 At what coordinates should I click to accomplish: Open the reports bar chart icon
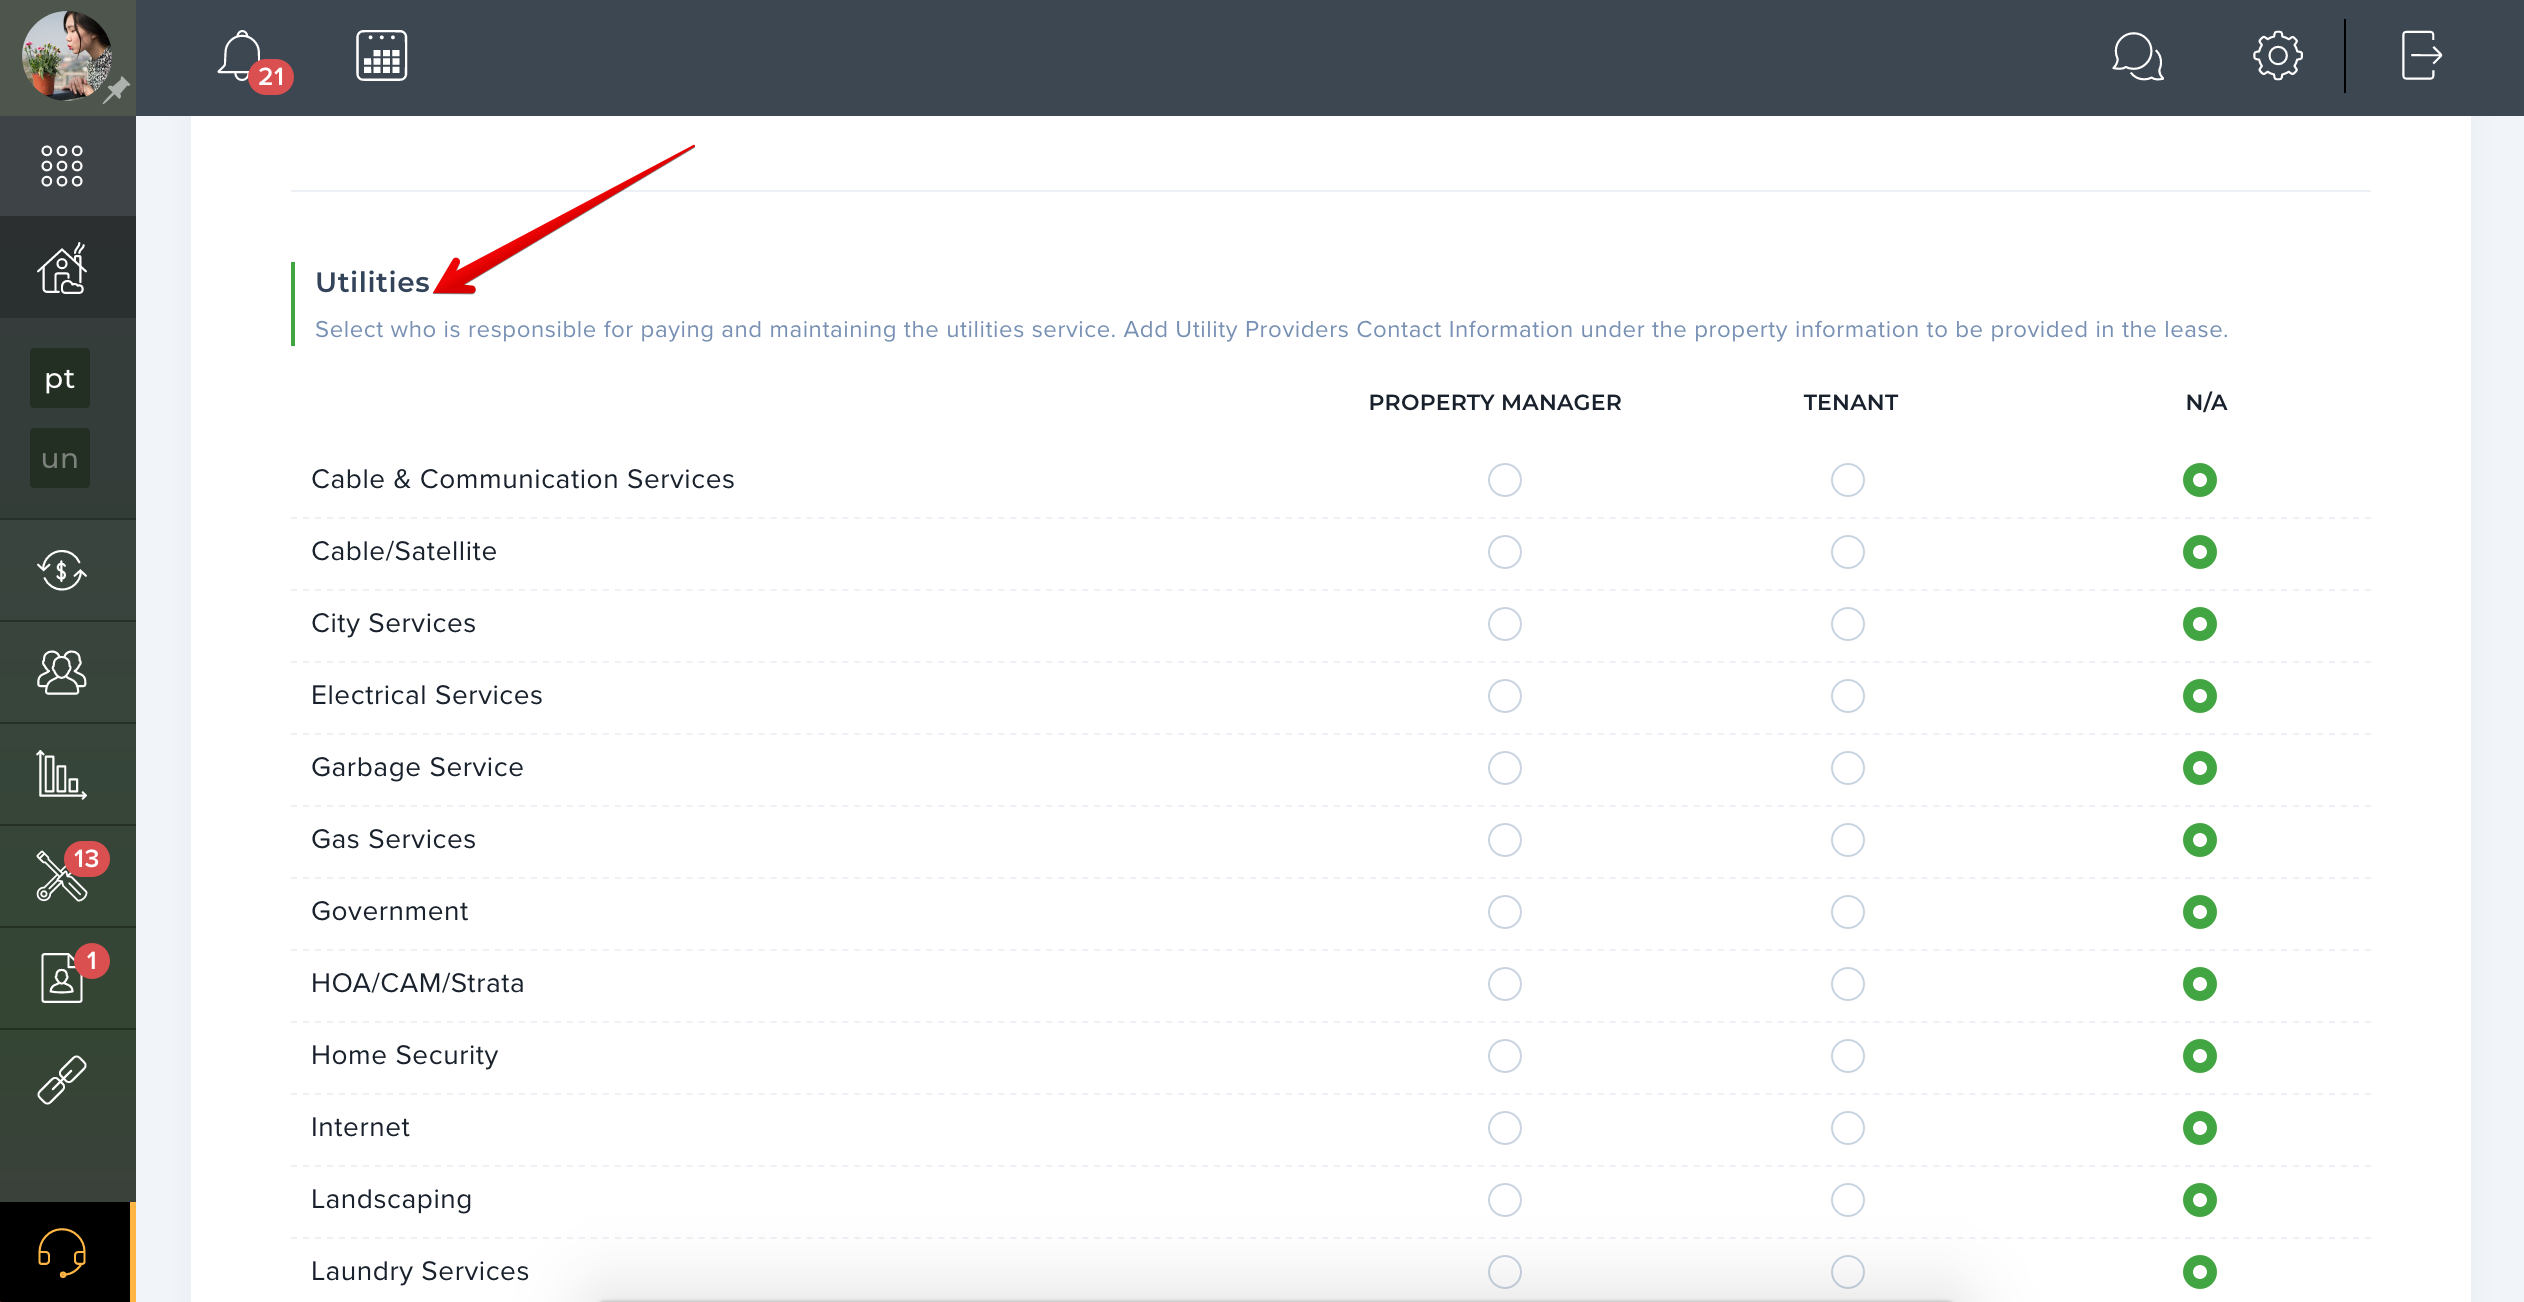[62, 774]
